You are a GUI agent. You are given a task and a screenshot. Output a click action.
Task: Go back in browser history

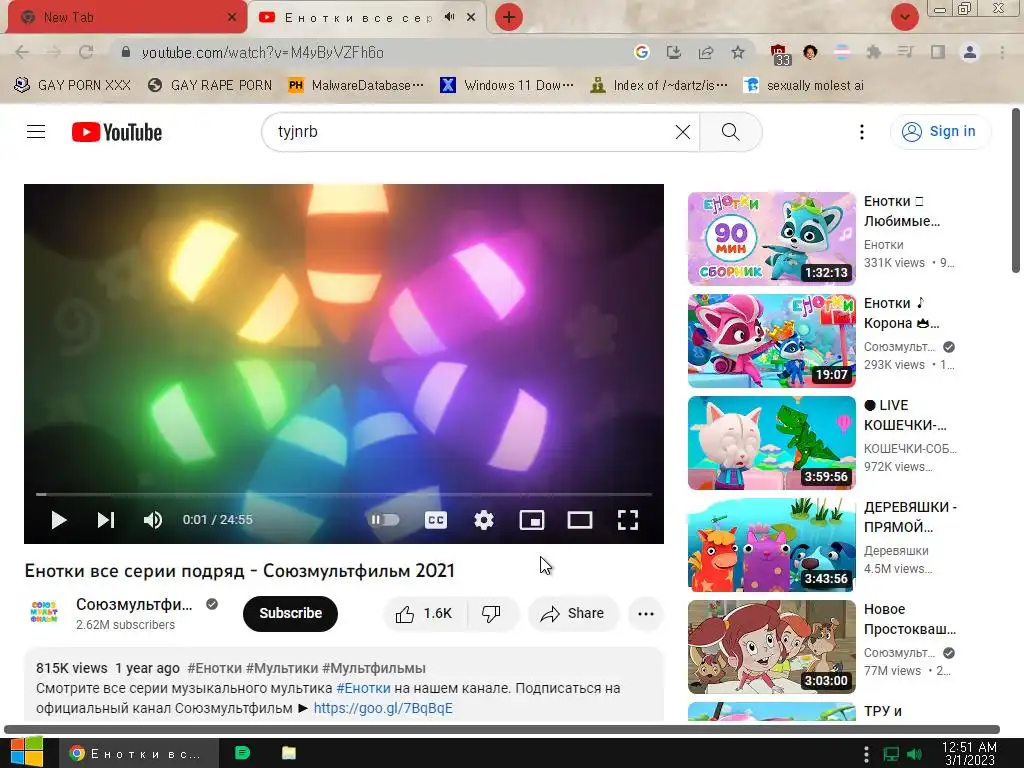[x=22, y=52]
